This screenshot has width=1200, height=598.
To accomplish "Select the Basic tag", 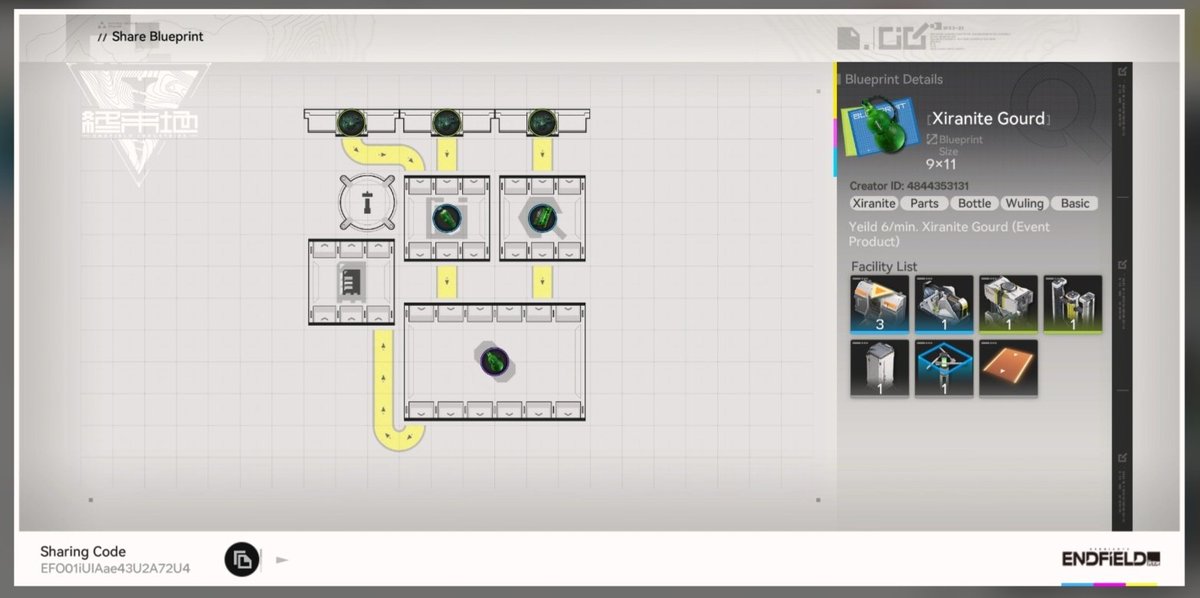I will click(x=1075, y=203).
